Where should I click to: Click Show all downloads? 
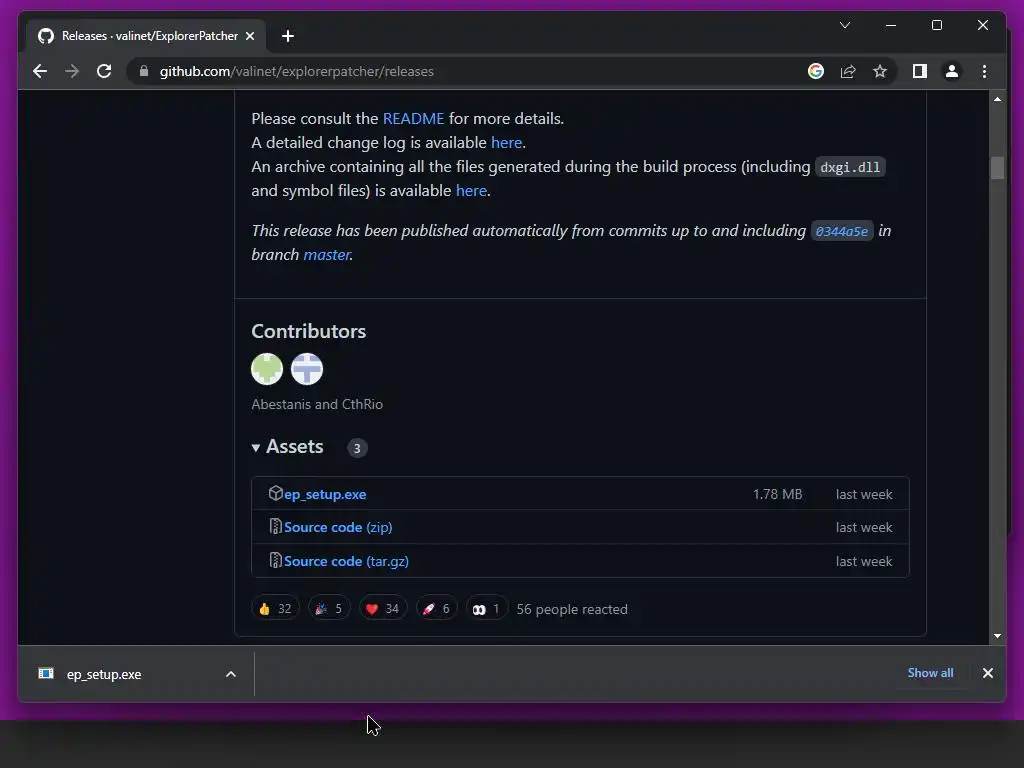point(930,673)
